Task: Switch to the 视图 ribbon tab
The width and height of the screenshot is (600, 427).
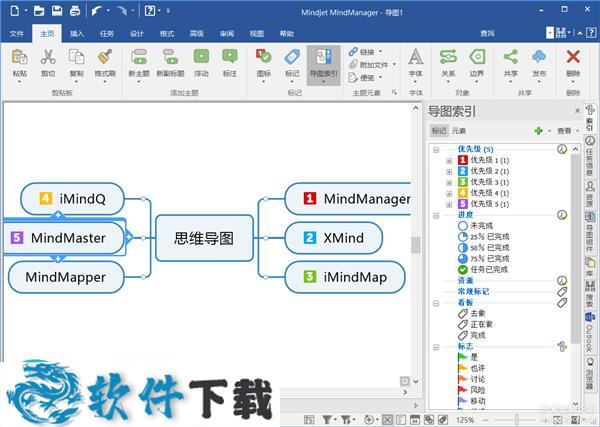Action: tap(257, 34)
